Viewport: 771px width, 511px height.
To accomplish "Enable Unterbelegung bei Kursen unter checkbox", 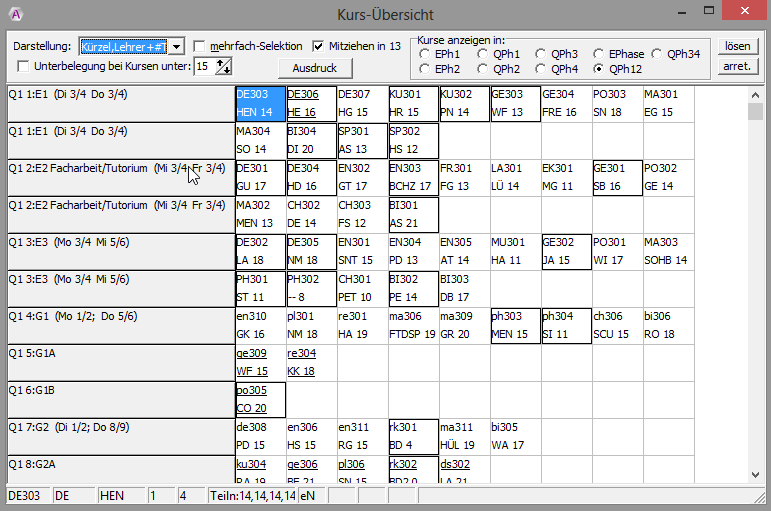I will (23, 66).
